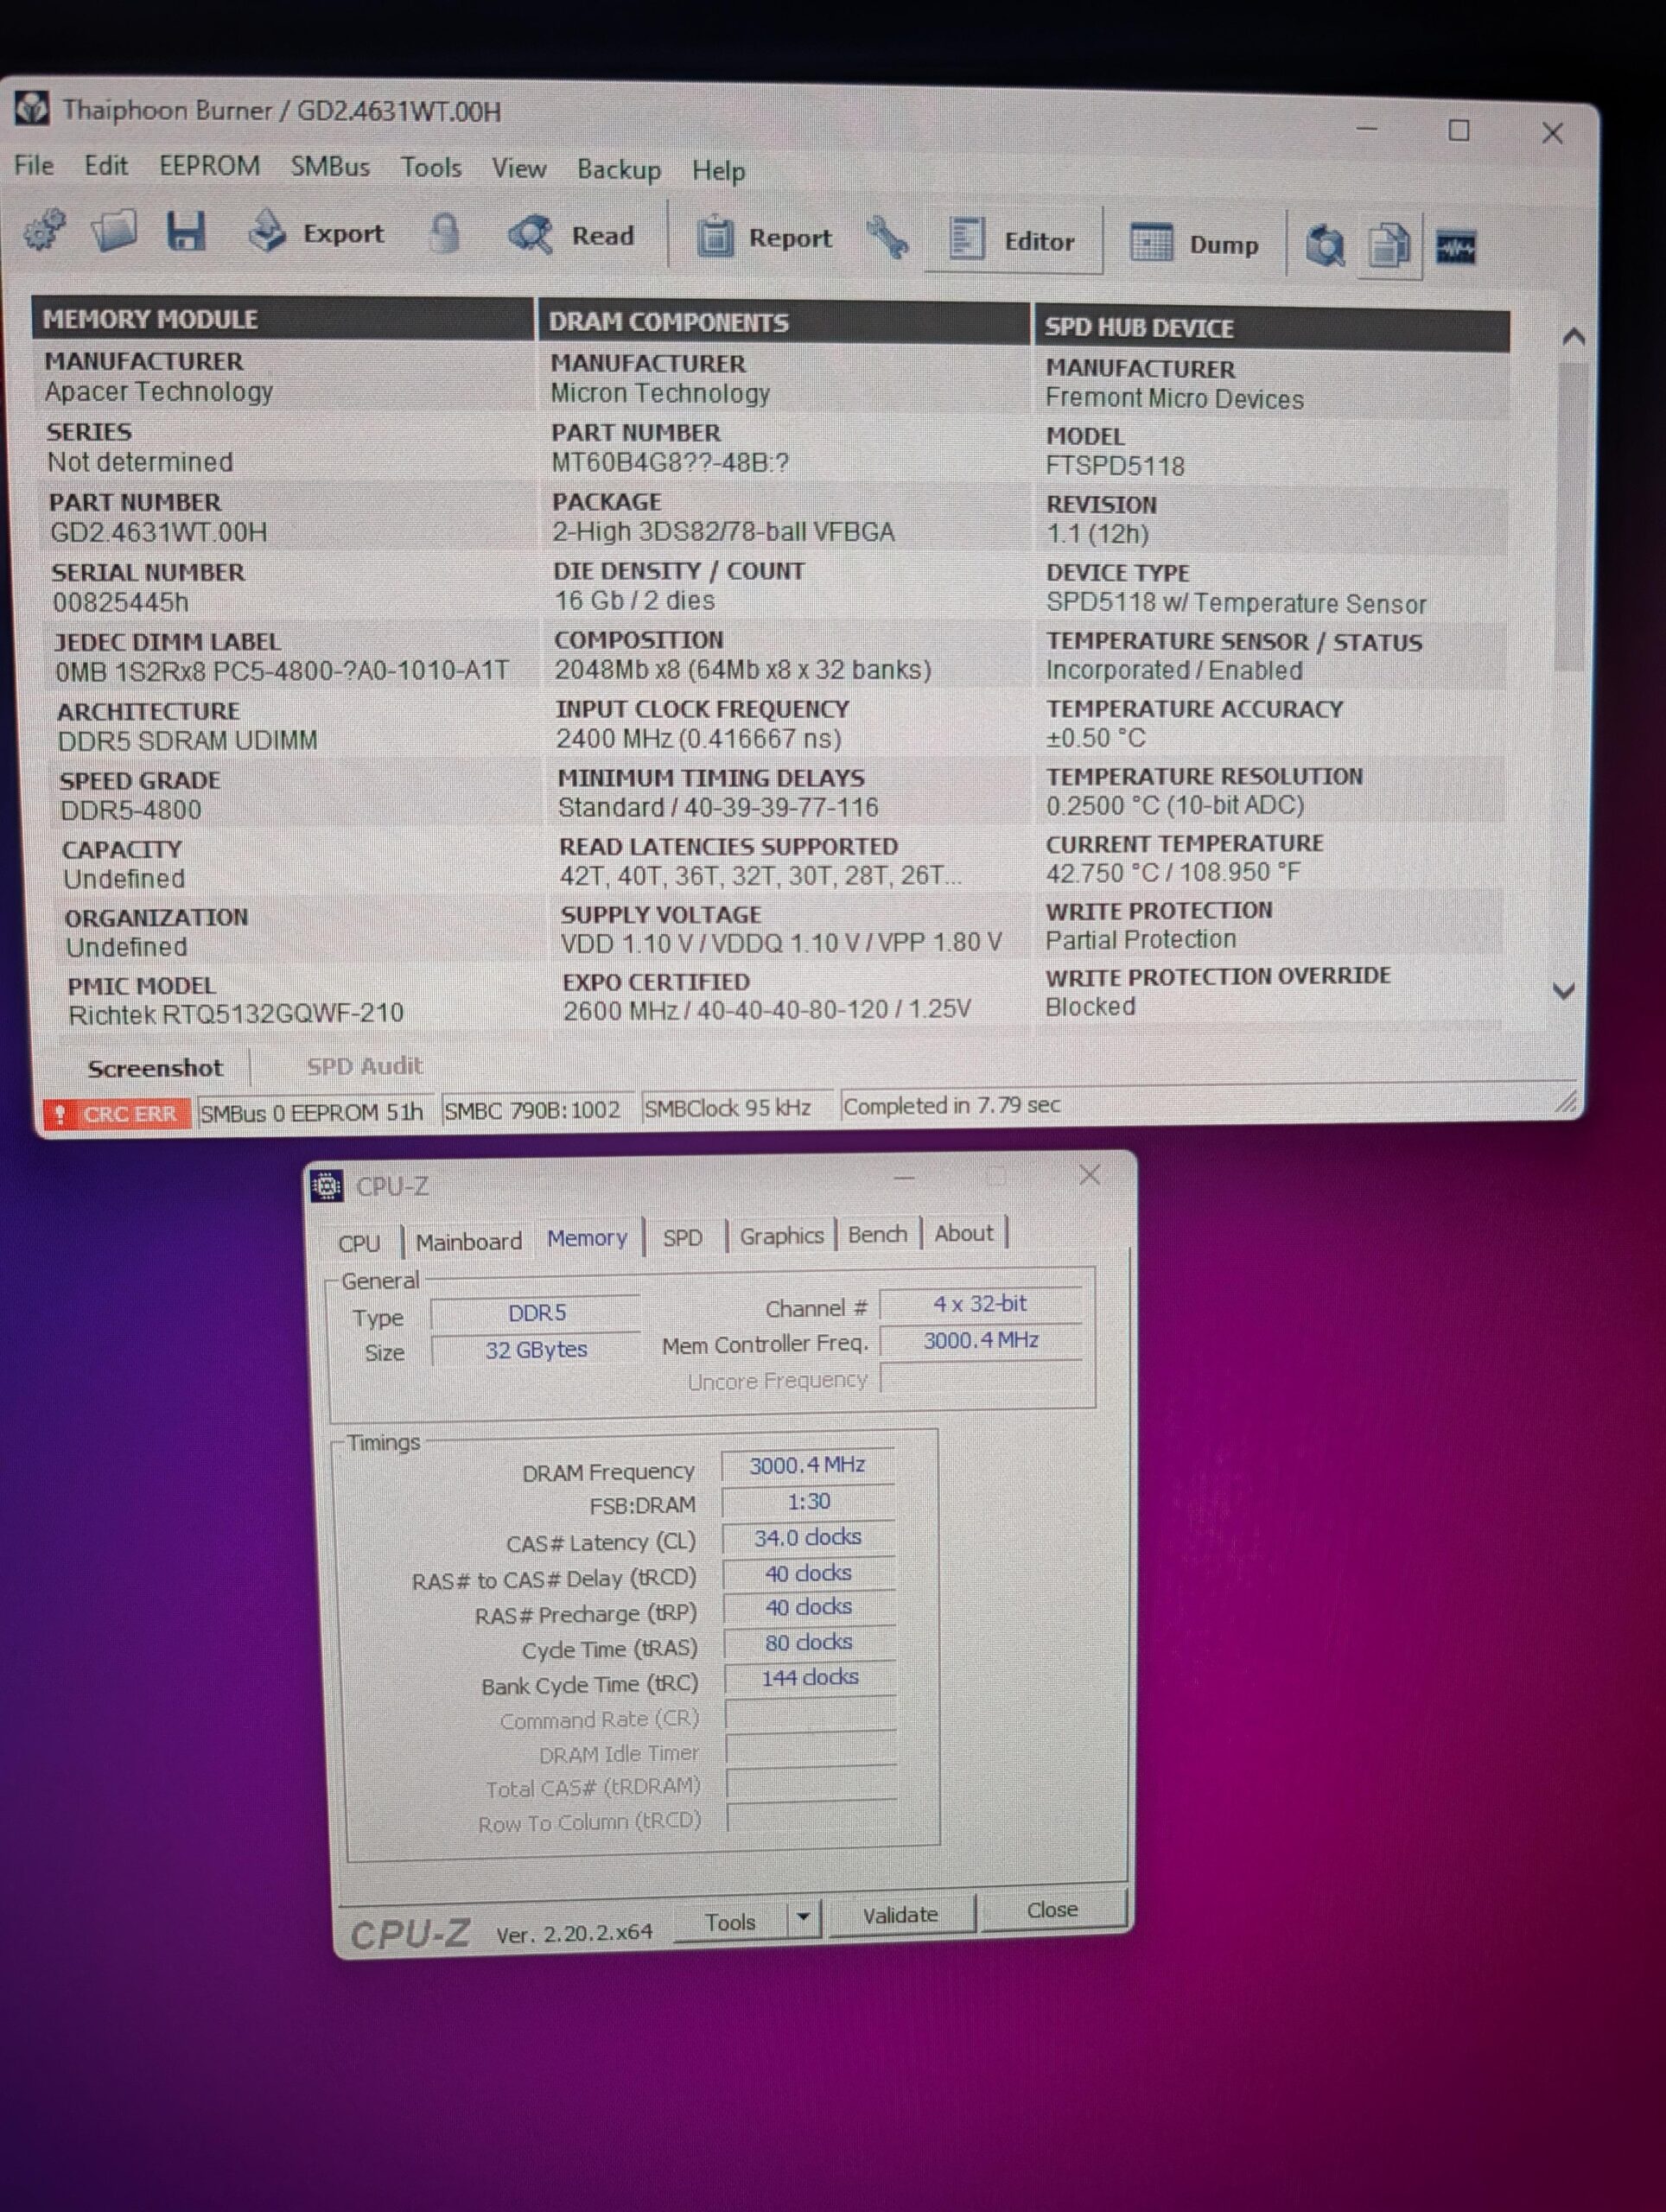Screen dimensions: 1666x2212
Task: Click the current temperature 42.750 °C value
Action: (1173, 873)
